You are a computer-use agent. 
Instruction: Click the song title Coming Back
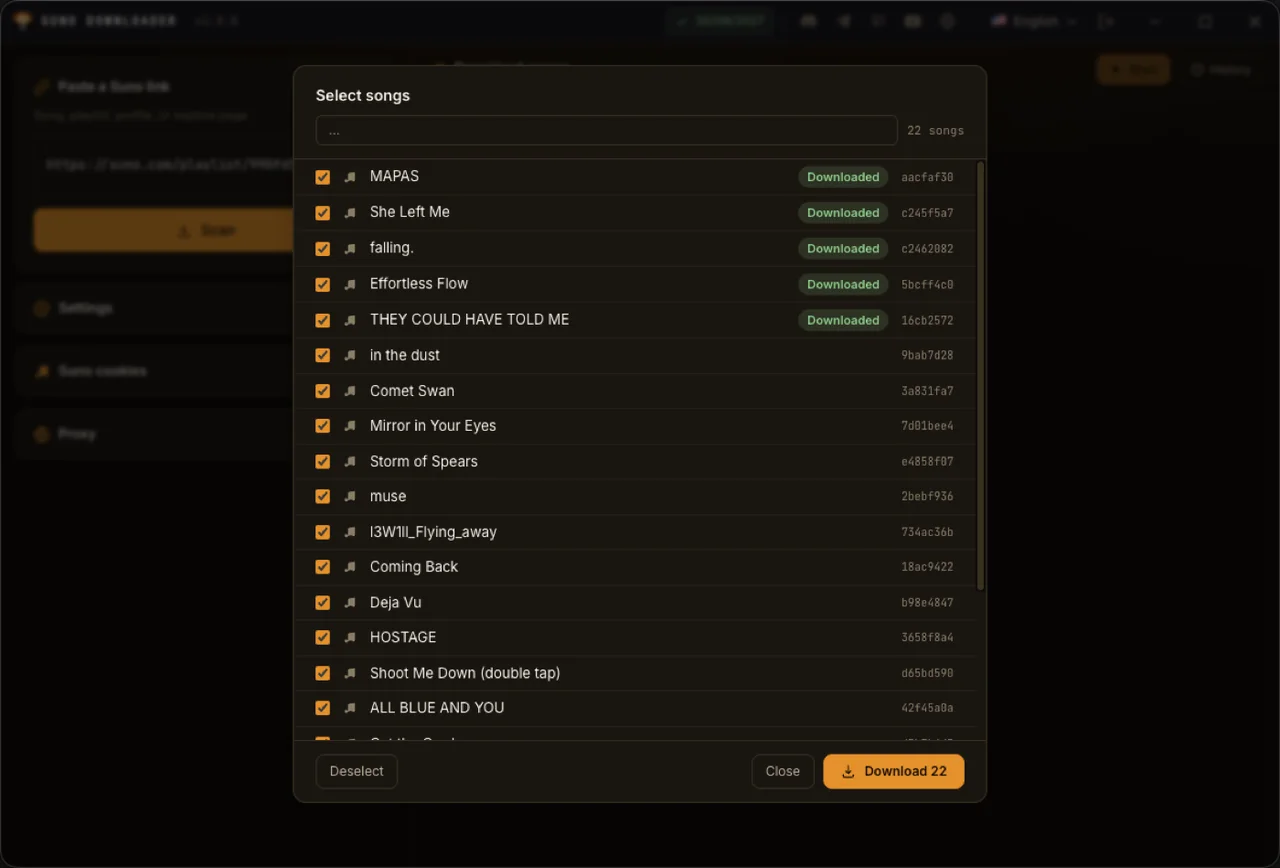pos(414,567)
